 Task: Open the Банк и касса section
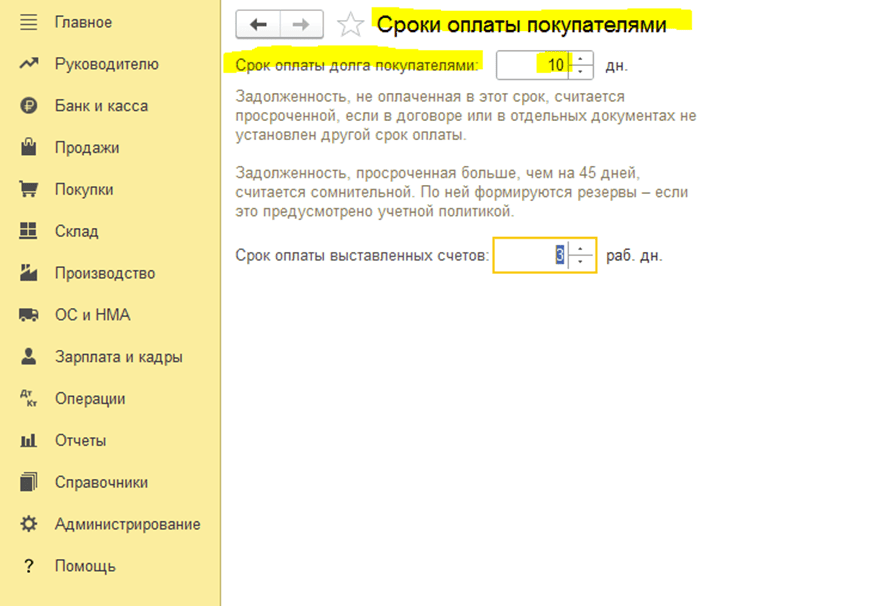click(x=101, y=106)
